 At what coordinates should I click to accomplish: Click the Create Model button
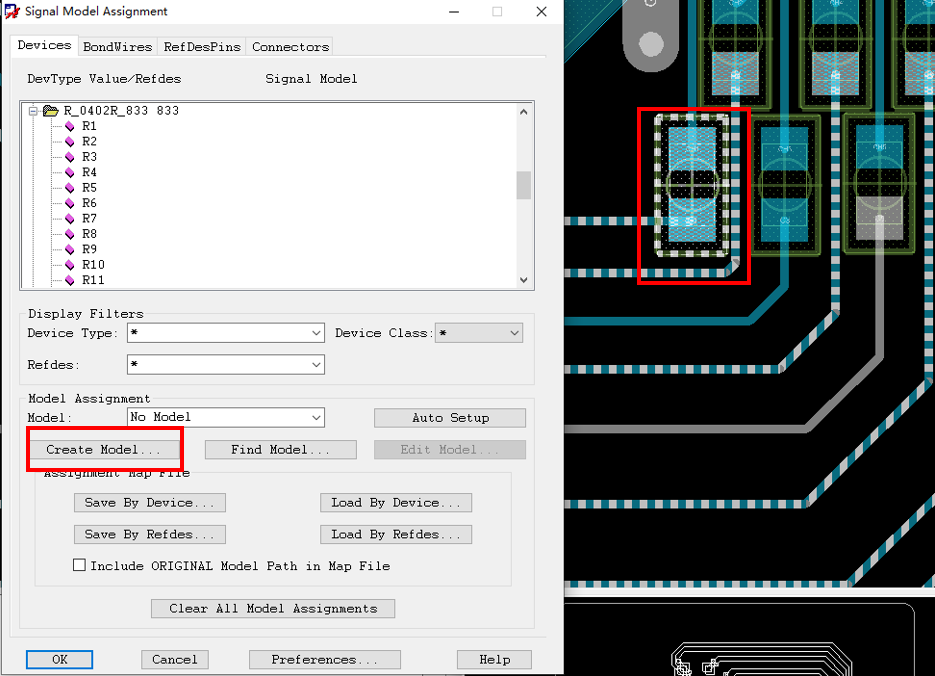pyautogui.click(x=104, y=449)
